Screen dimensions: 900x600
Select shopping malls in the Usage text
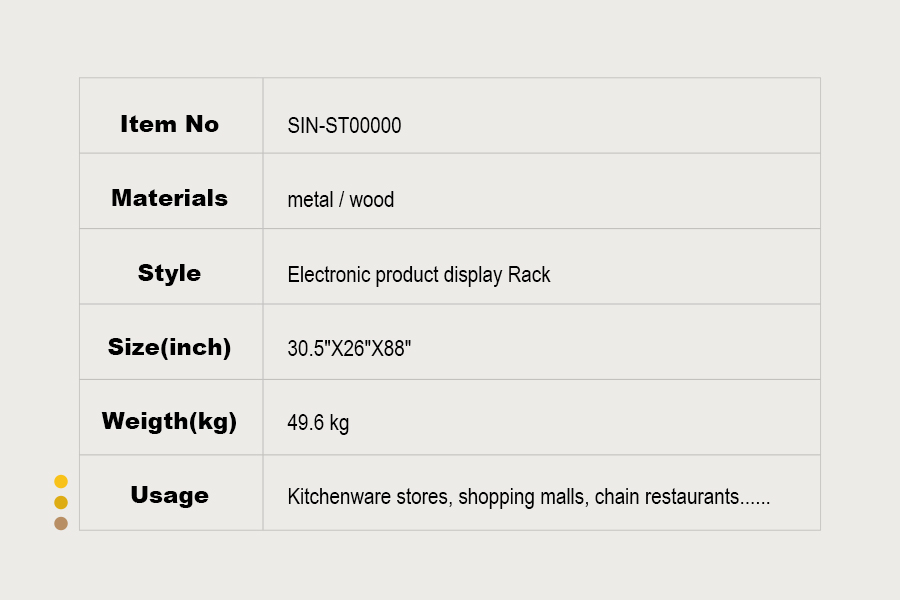521,497
